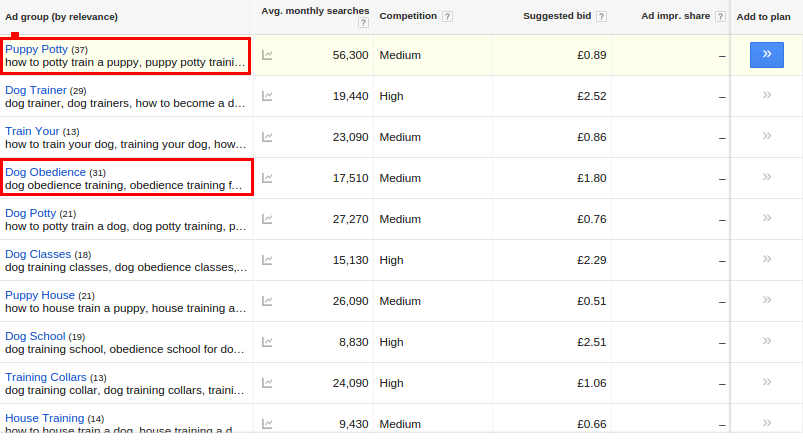The height and width of the screenshot is (441, 803).
Task: Select the 19,440 monthly searches value
Action: (350, 96)
